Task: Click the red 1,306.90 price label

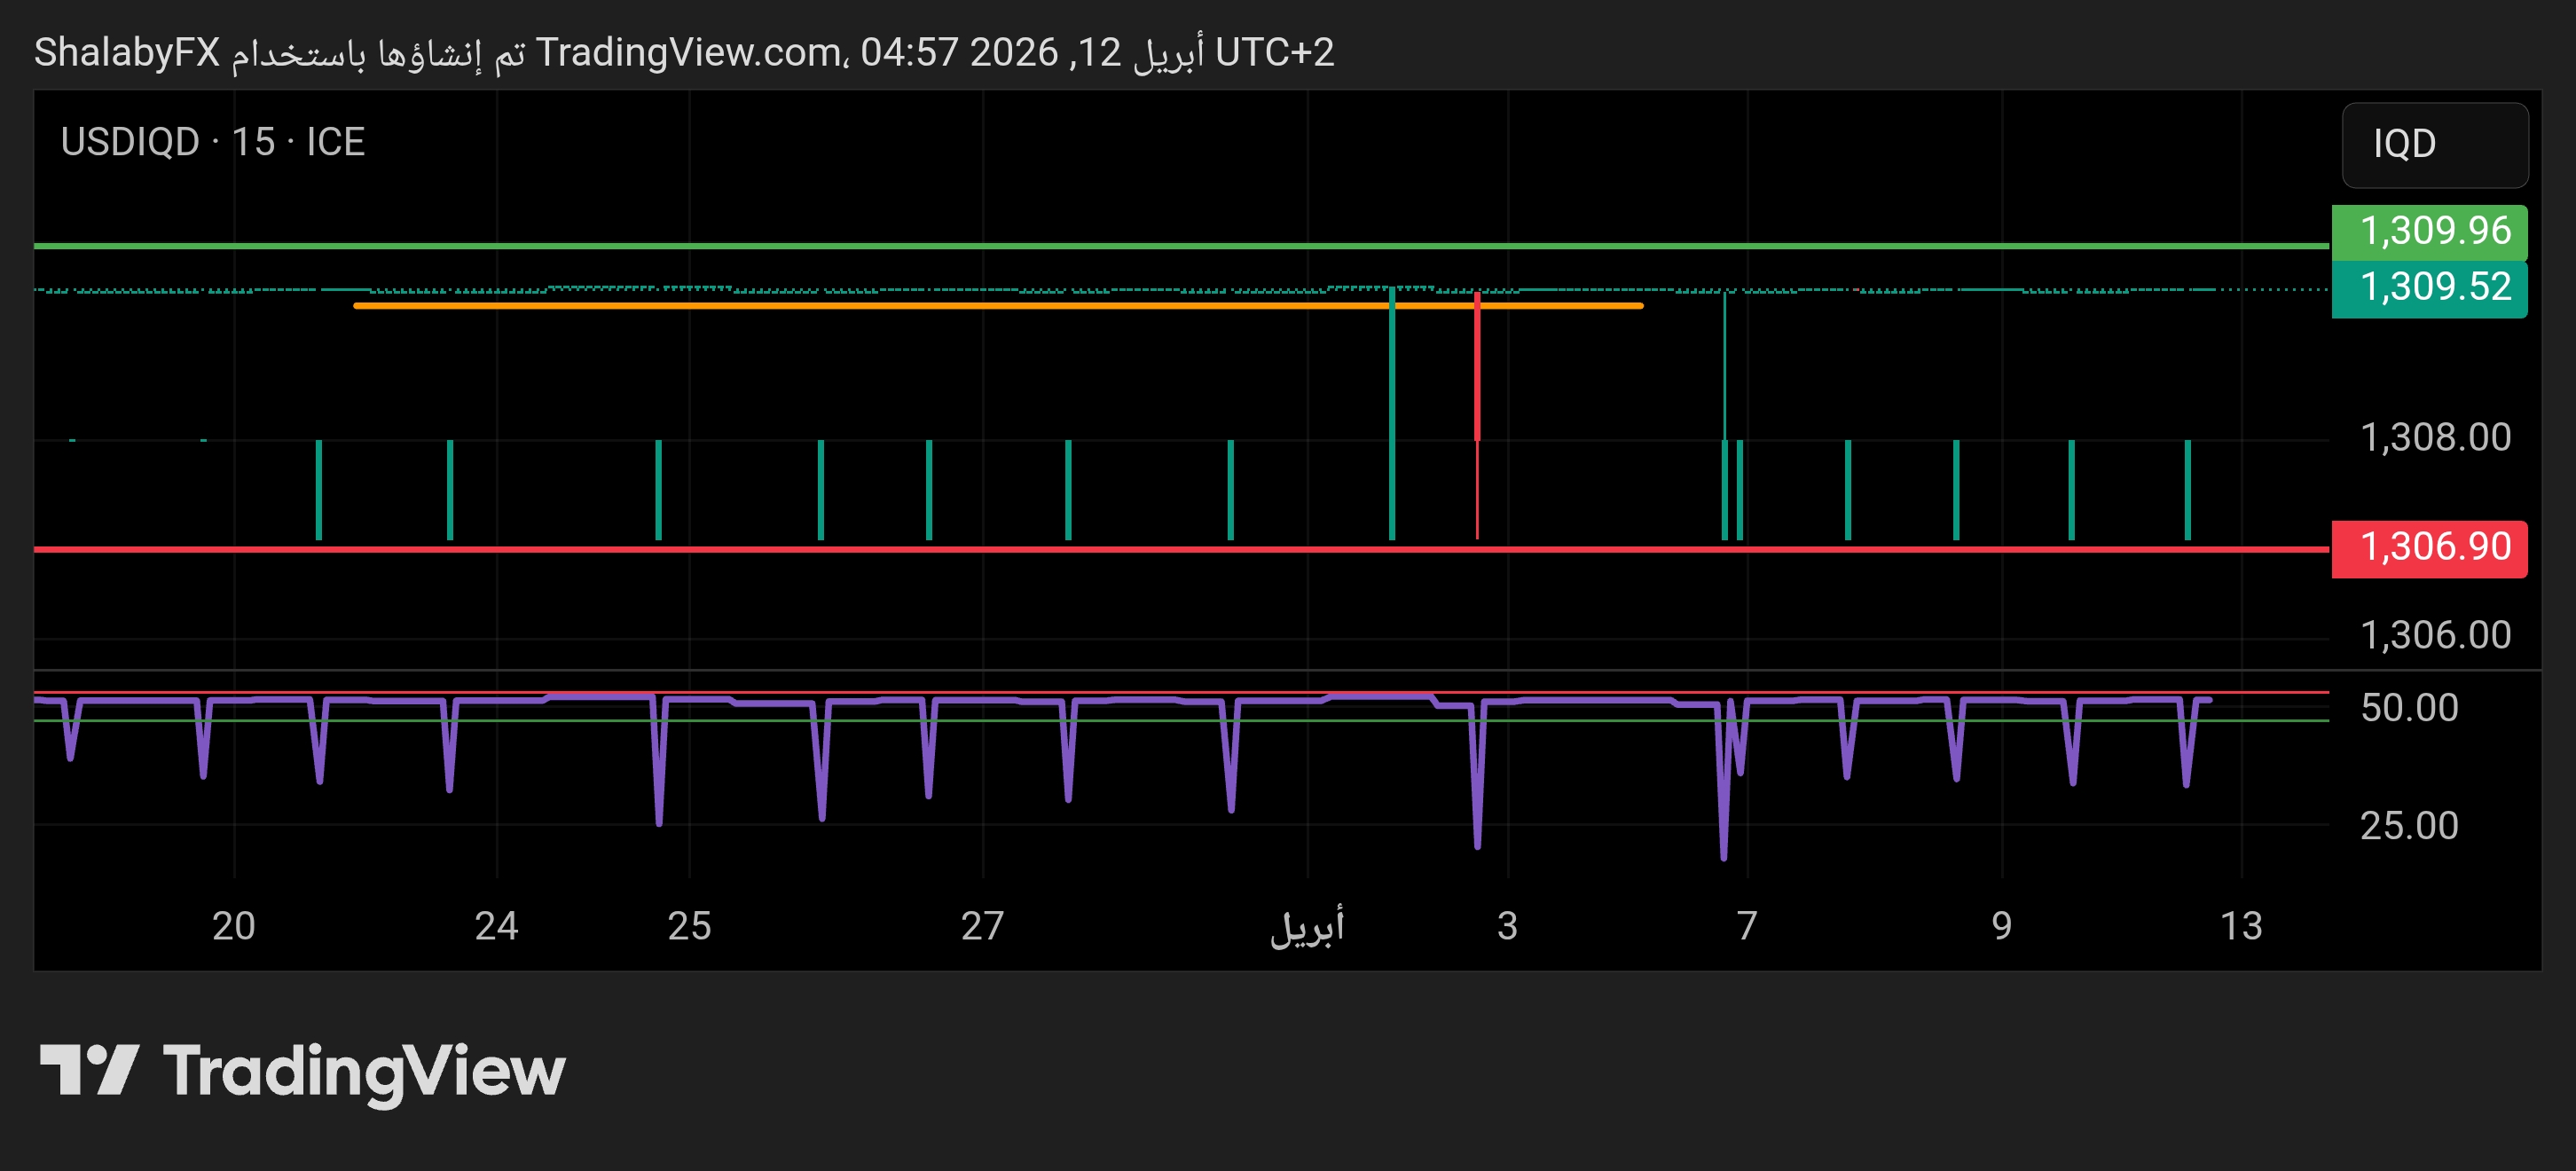Action: (2428, 547)
